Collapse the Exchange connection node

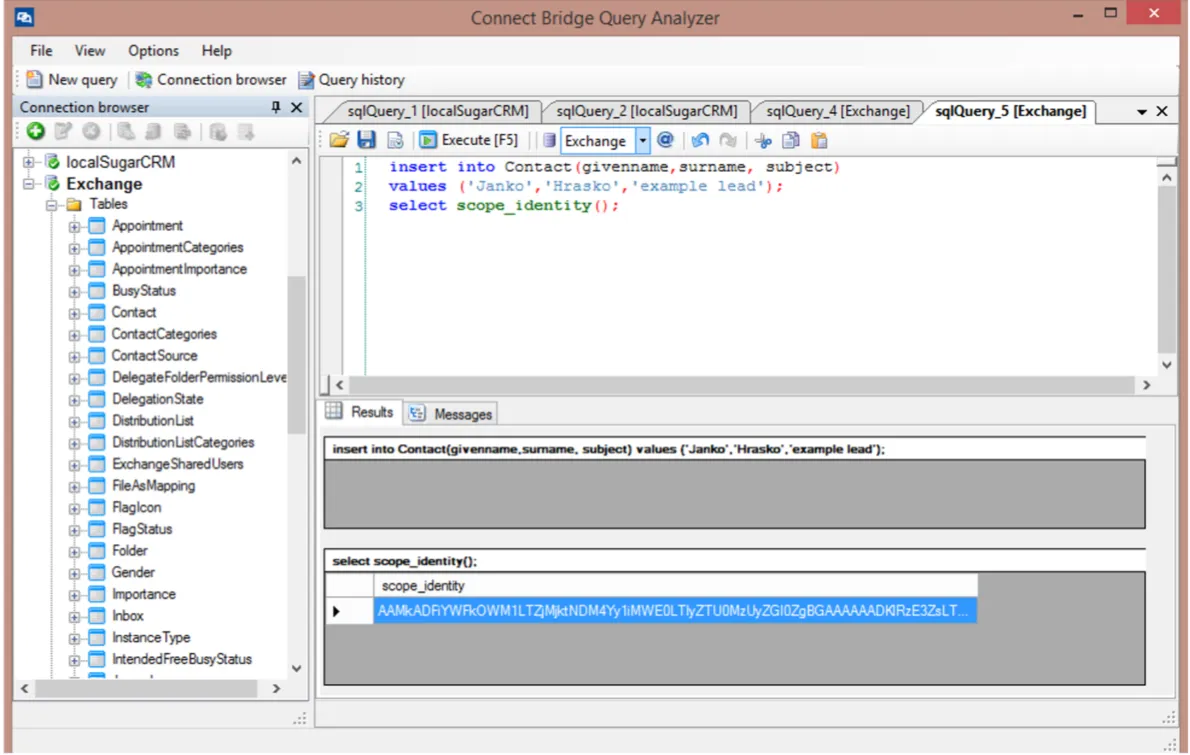[28, 184]
